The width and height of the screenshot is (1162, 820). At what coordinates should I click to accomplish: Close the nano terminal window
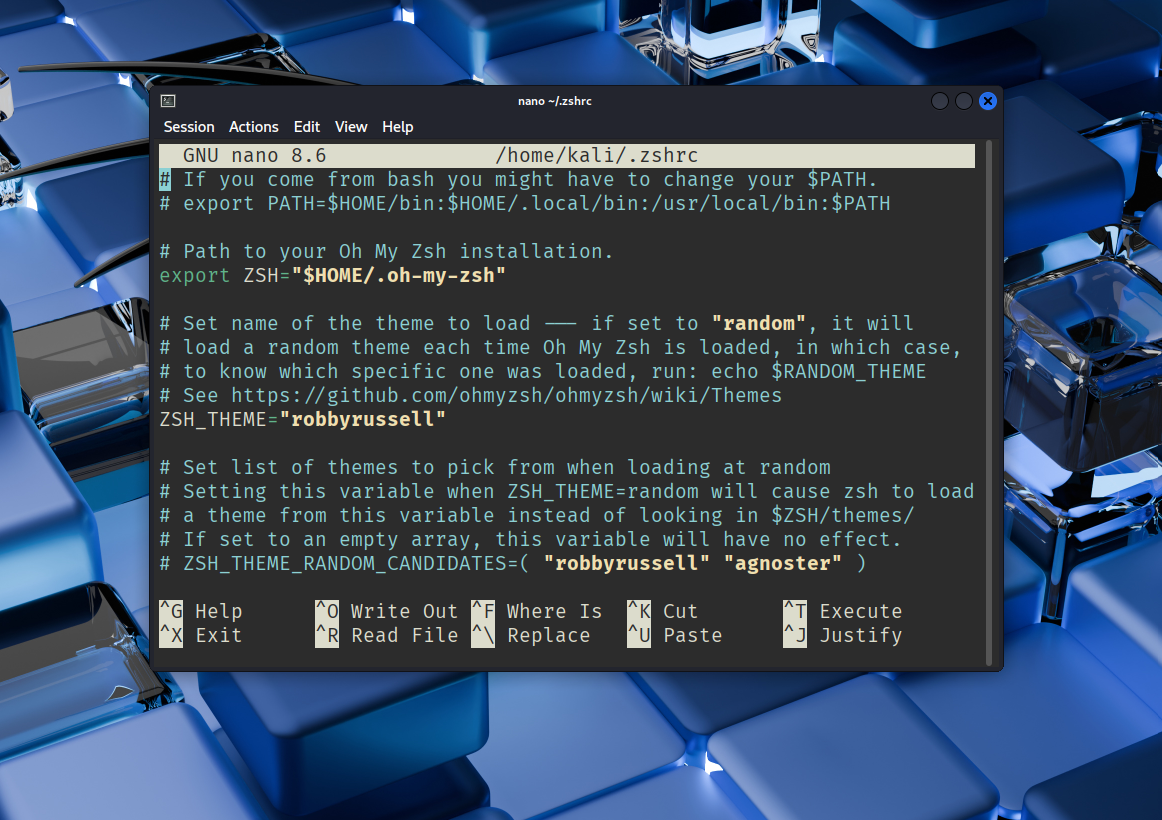click(x=988, y=101)
